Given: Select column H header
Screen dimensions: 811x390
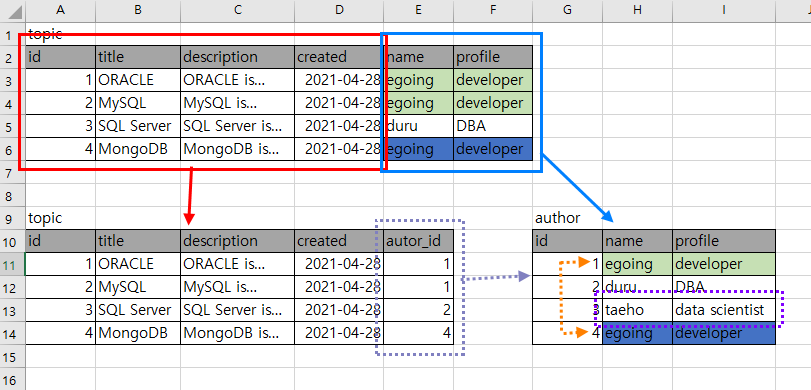Looking at the screenshot, I should pos(638,10).
